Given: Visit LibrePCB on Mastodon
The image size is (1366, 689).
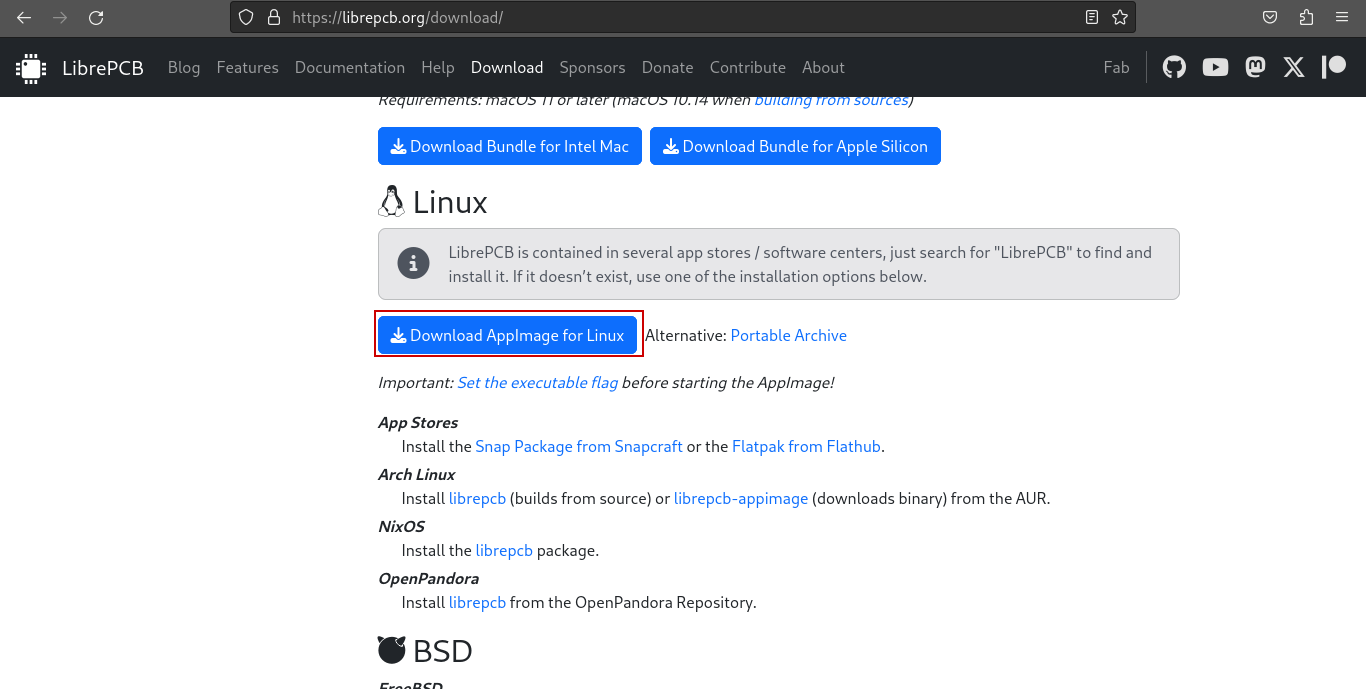Looking at the screenshot, I should (1255, 67).
